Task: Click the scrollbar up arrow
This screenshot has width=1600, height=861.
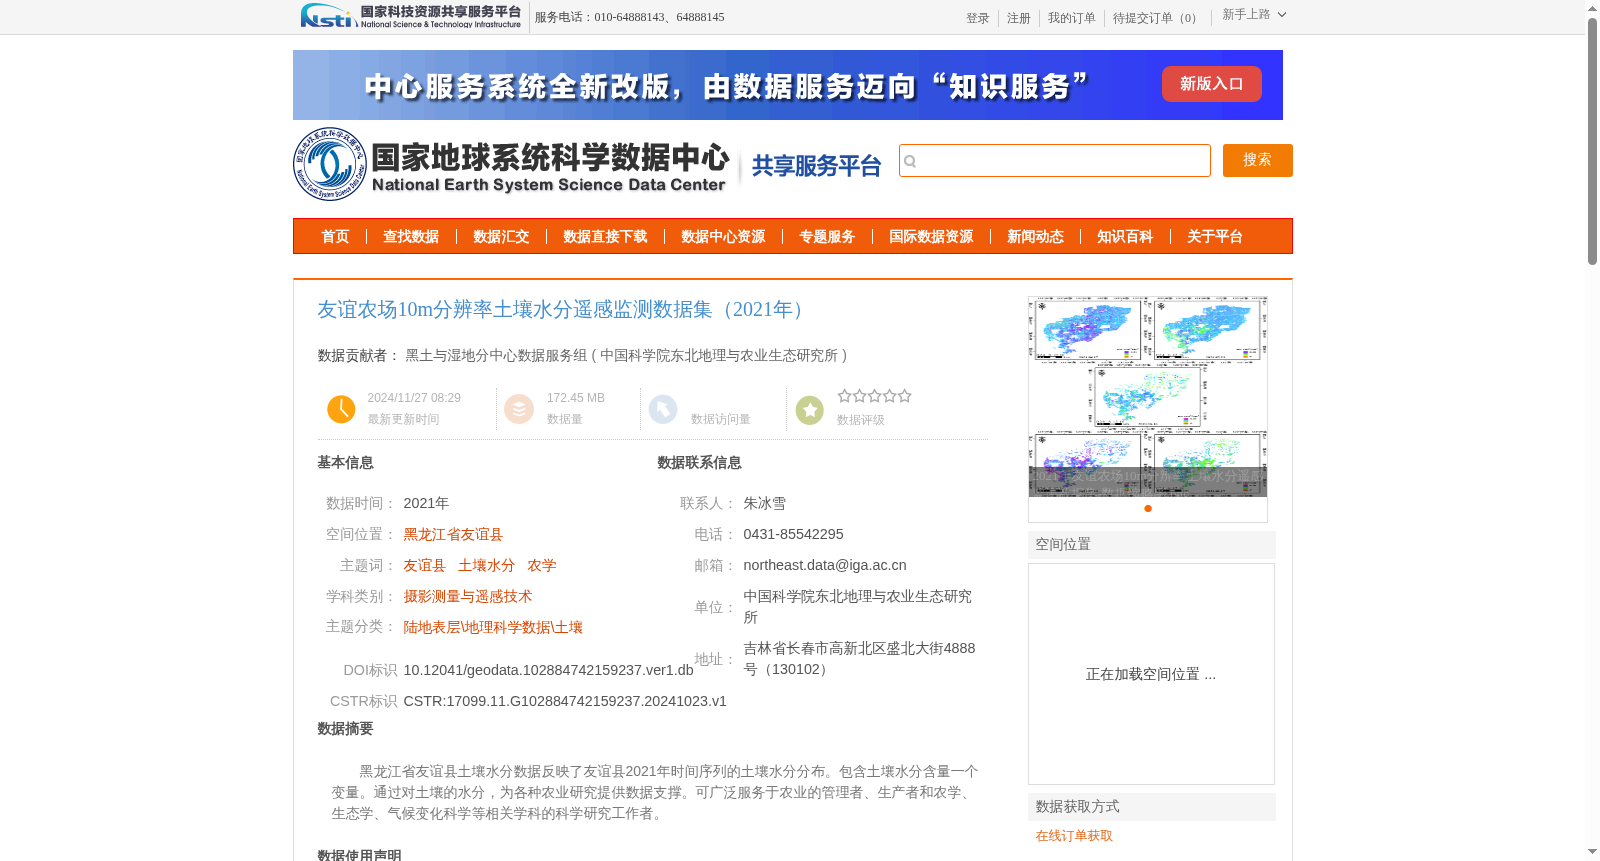Action: [1592, 8]
